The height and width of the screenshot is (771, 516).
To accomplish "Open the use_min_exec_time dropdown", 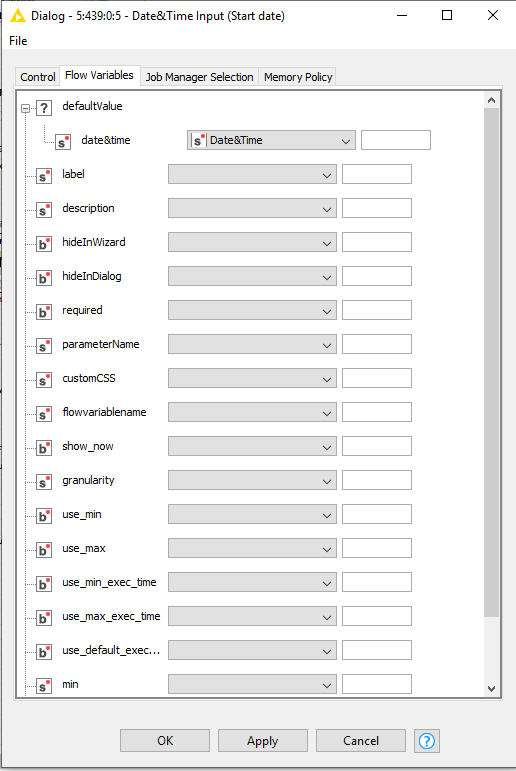I will (x=252, y=582).
